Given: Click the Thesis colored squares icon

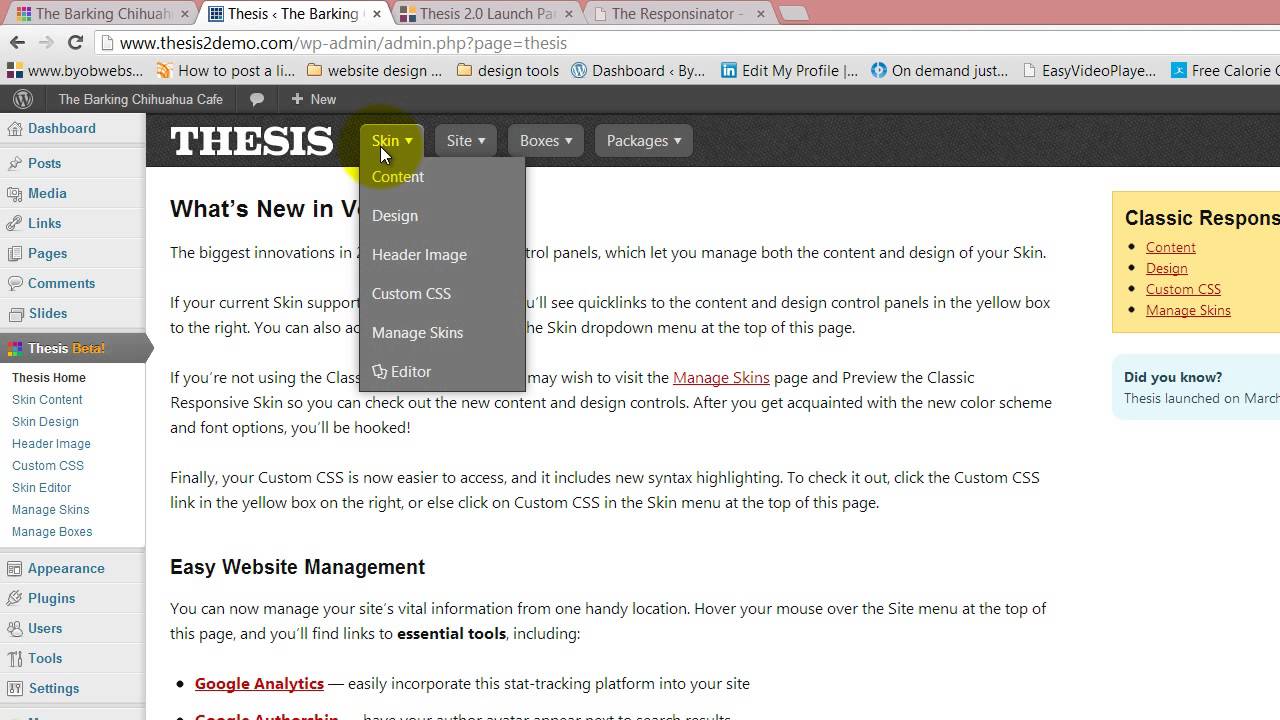Looking at the screenshot, I should pos(14,348).
